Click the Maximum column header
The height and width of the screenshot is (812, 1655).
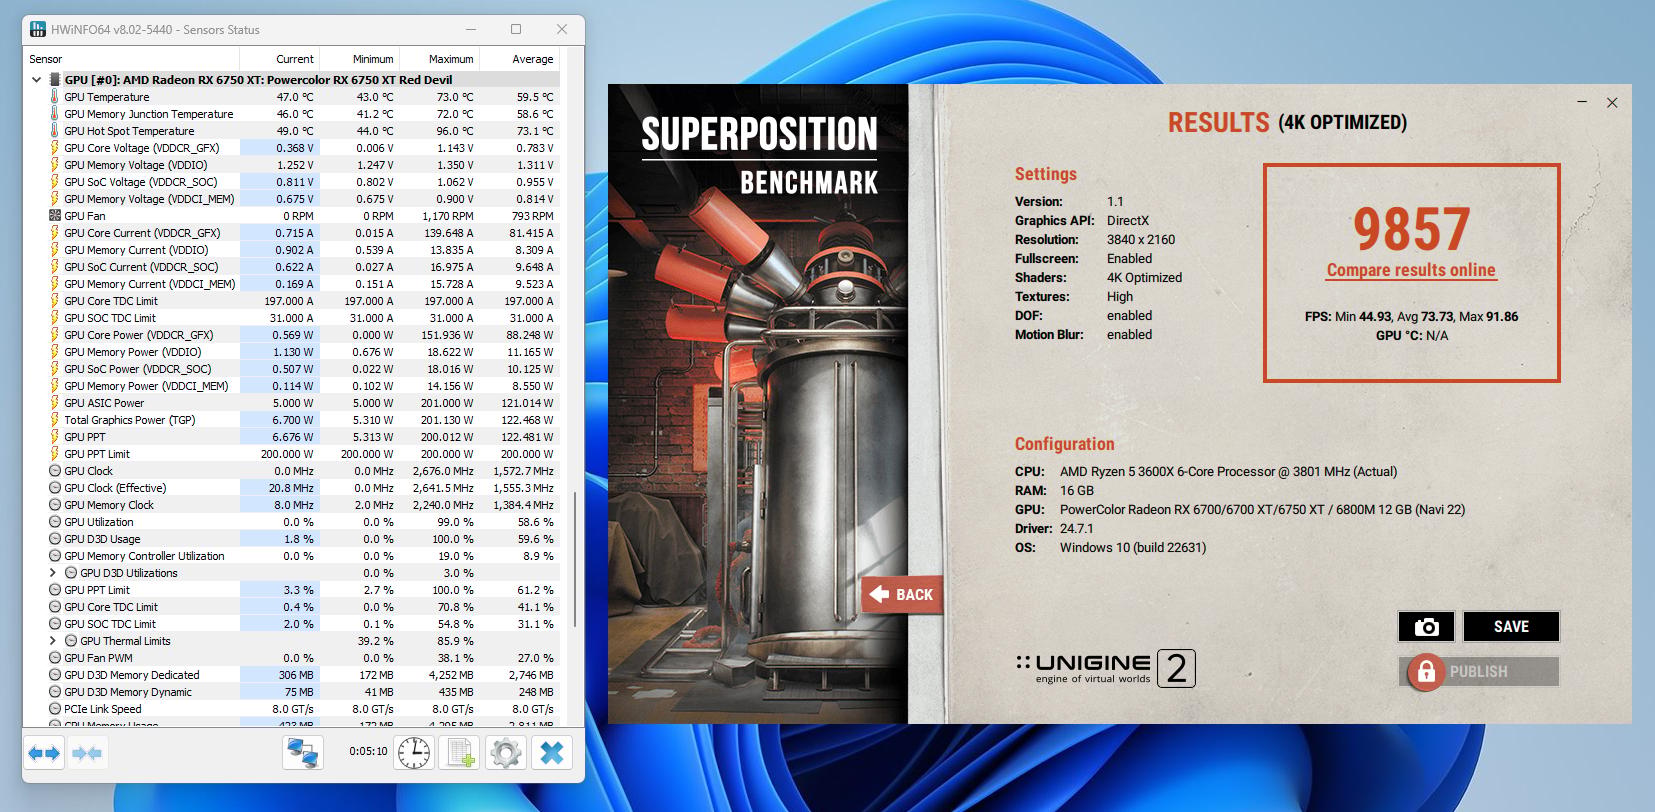click(x=440, y=59)
